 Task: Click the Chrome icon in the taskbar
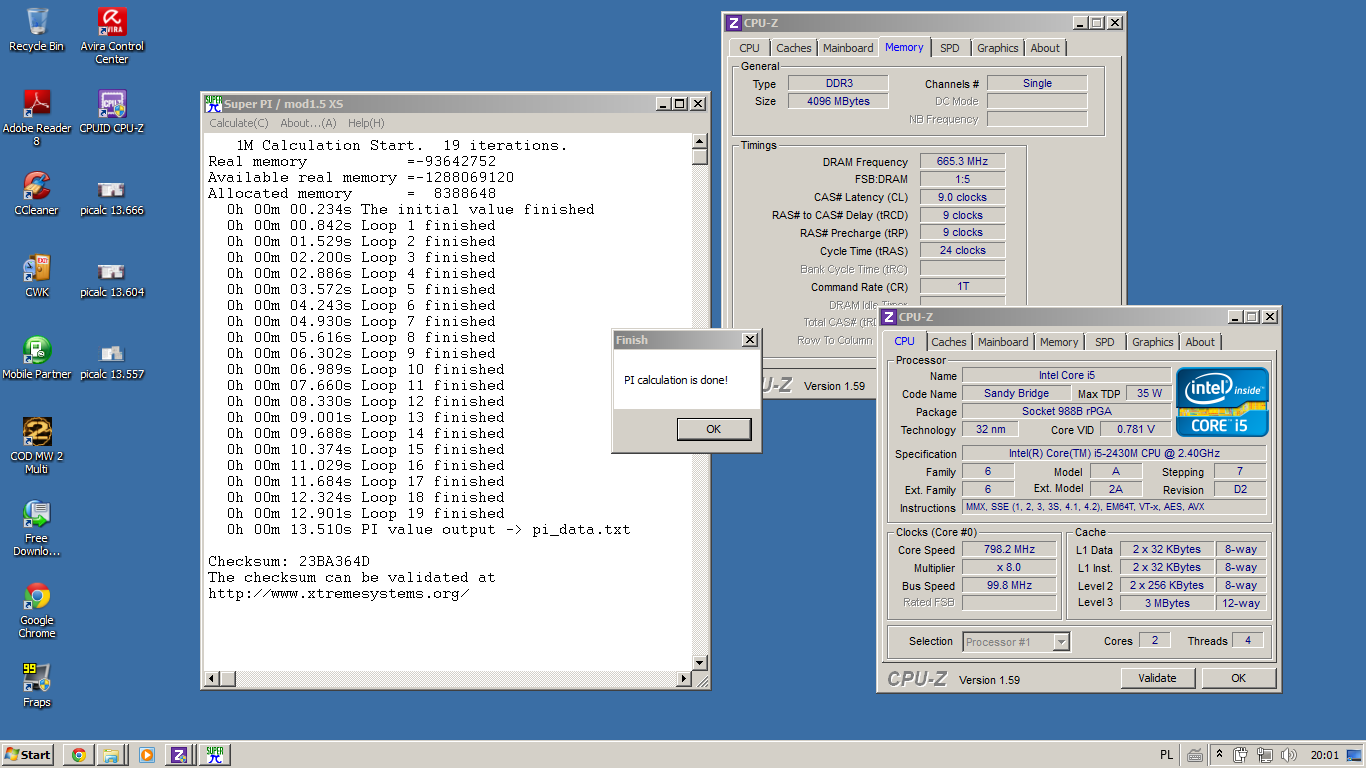[78, 755]
